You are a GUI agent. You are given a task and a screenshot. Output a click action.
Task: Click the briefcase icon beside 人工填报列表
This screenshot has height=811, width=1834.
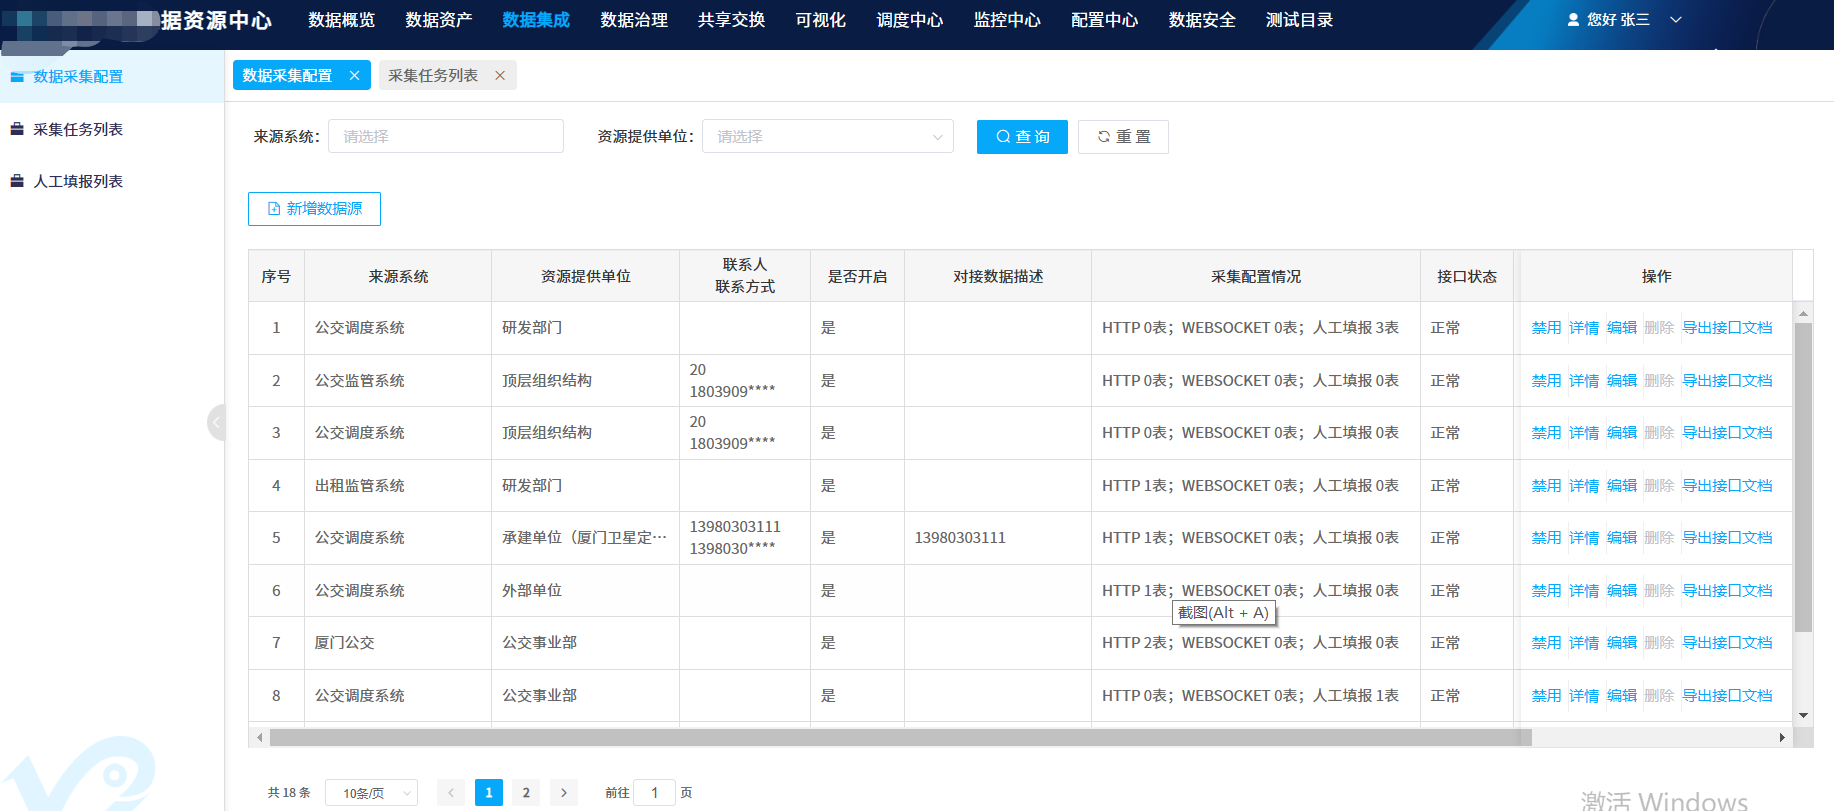click(17, 181)
